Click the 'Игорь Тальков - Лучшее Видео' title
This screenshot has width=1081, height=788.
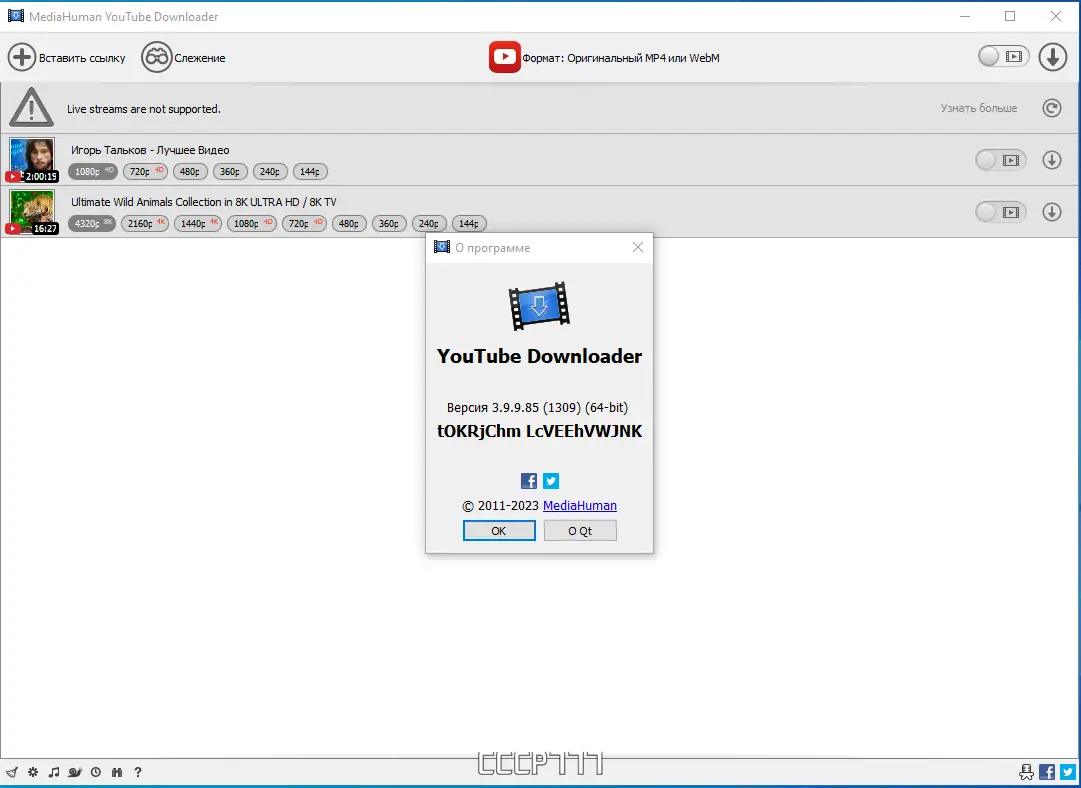(150, 150)
